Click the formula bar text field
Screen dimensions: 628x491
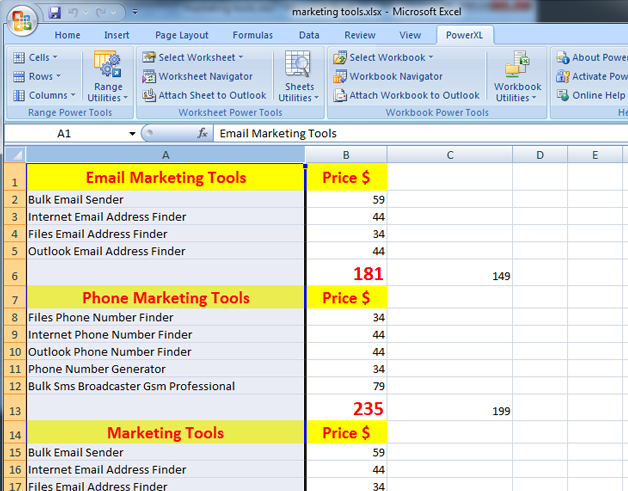click(421, 133)
